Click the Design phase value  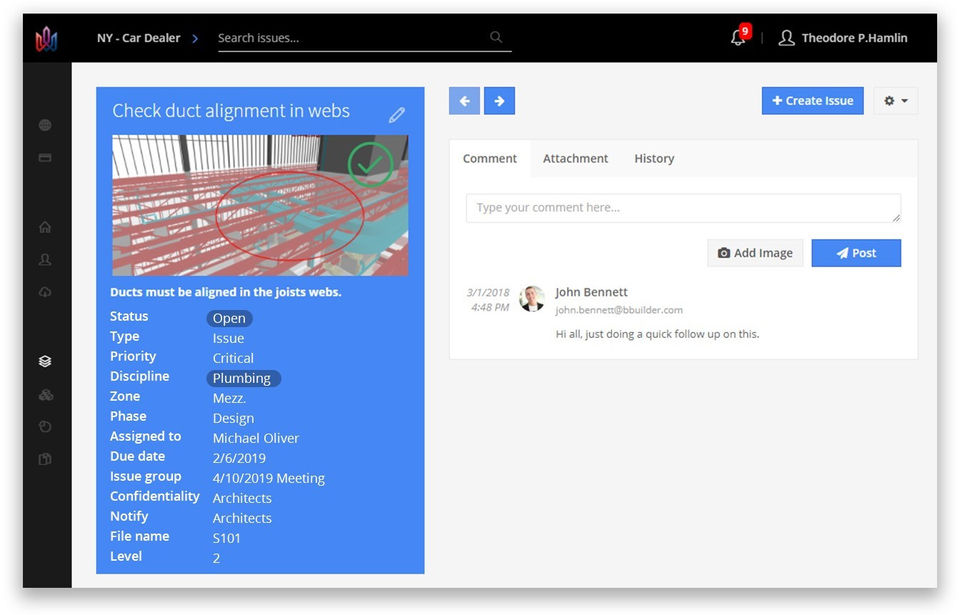[233, 418]
